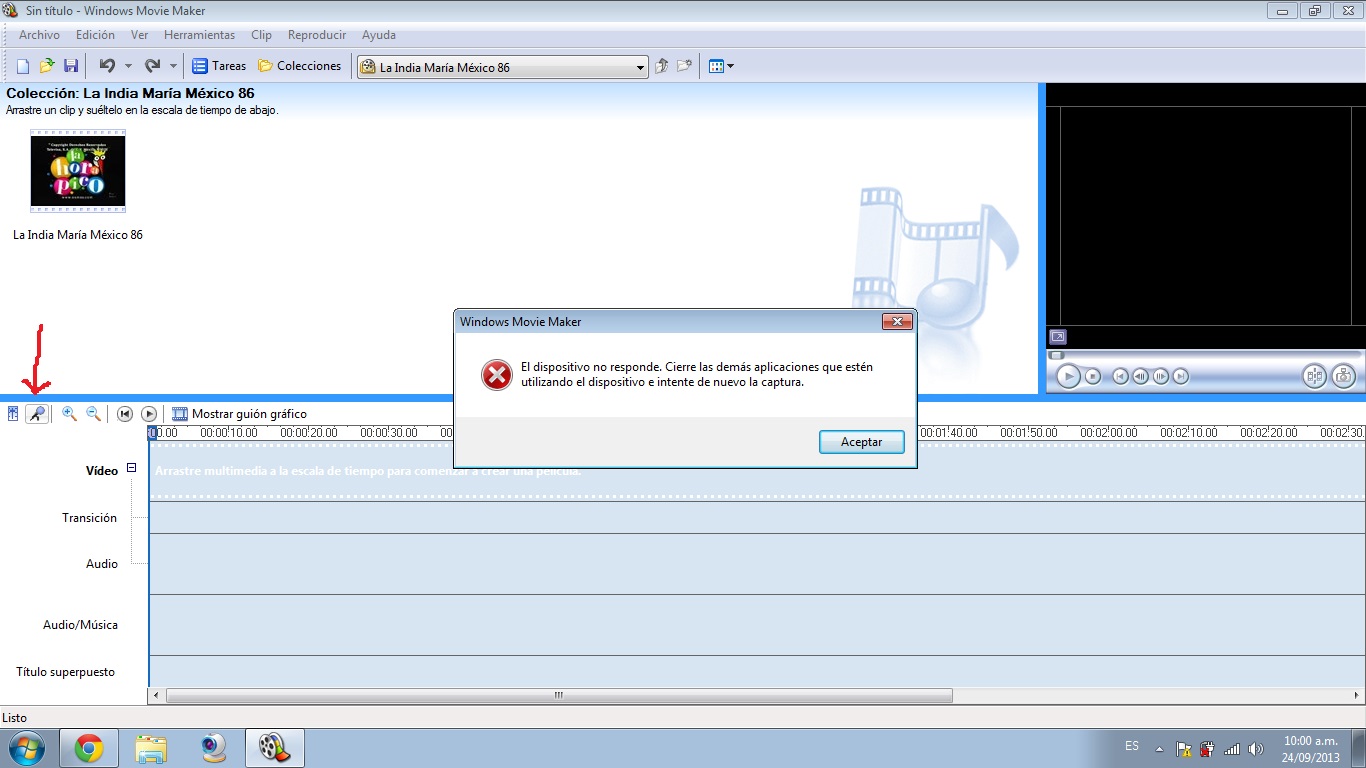This screenshot has width=1366, height=768.
Task: Click the preview back button
Action: pos(1121,376)
